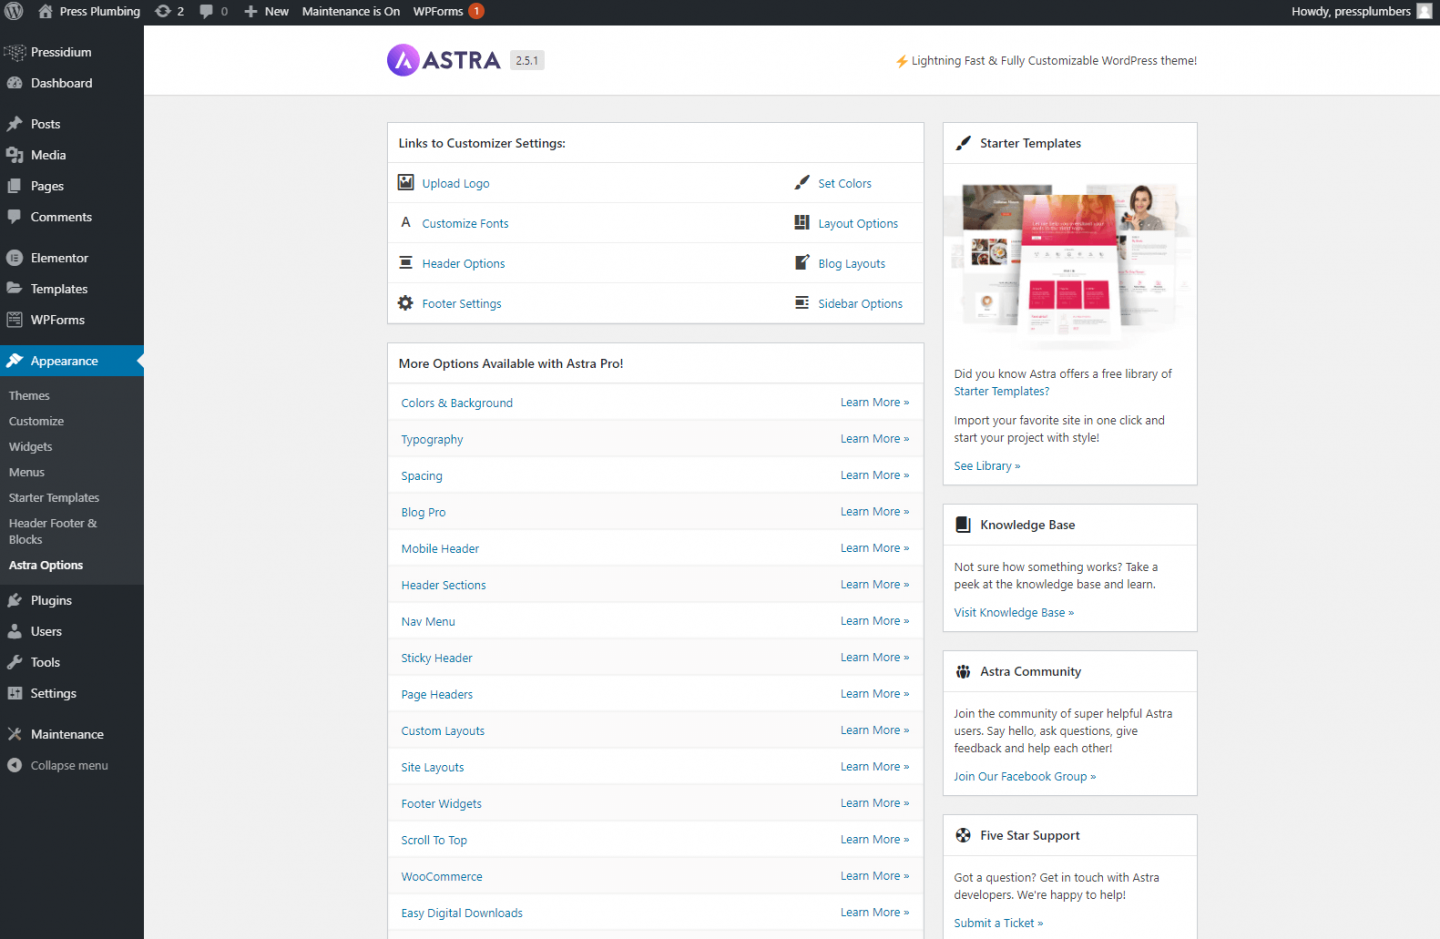
Task: Click the Pressidium sidebar icon
Action: coord(15,52)
